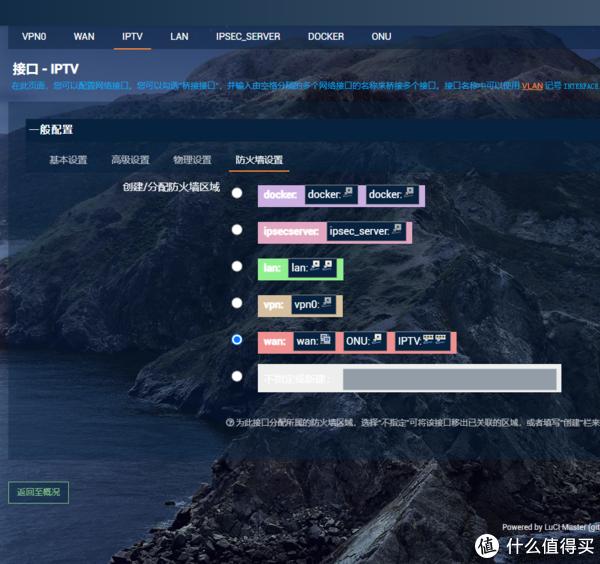Click the interface icon in wan badge
Viewport: 600px width, 564px height.
coord(325,339)
